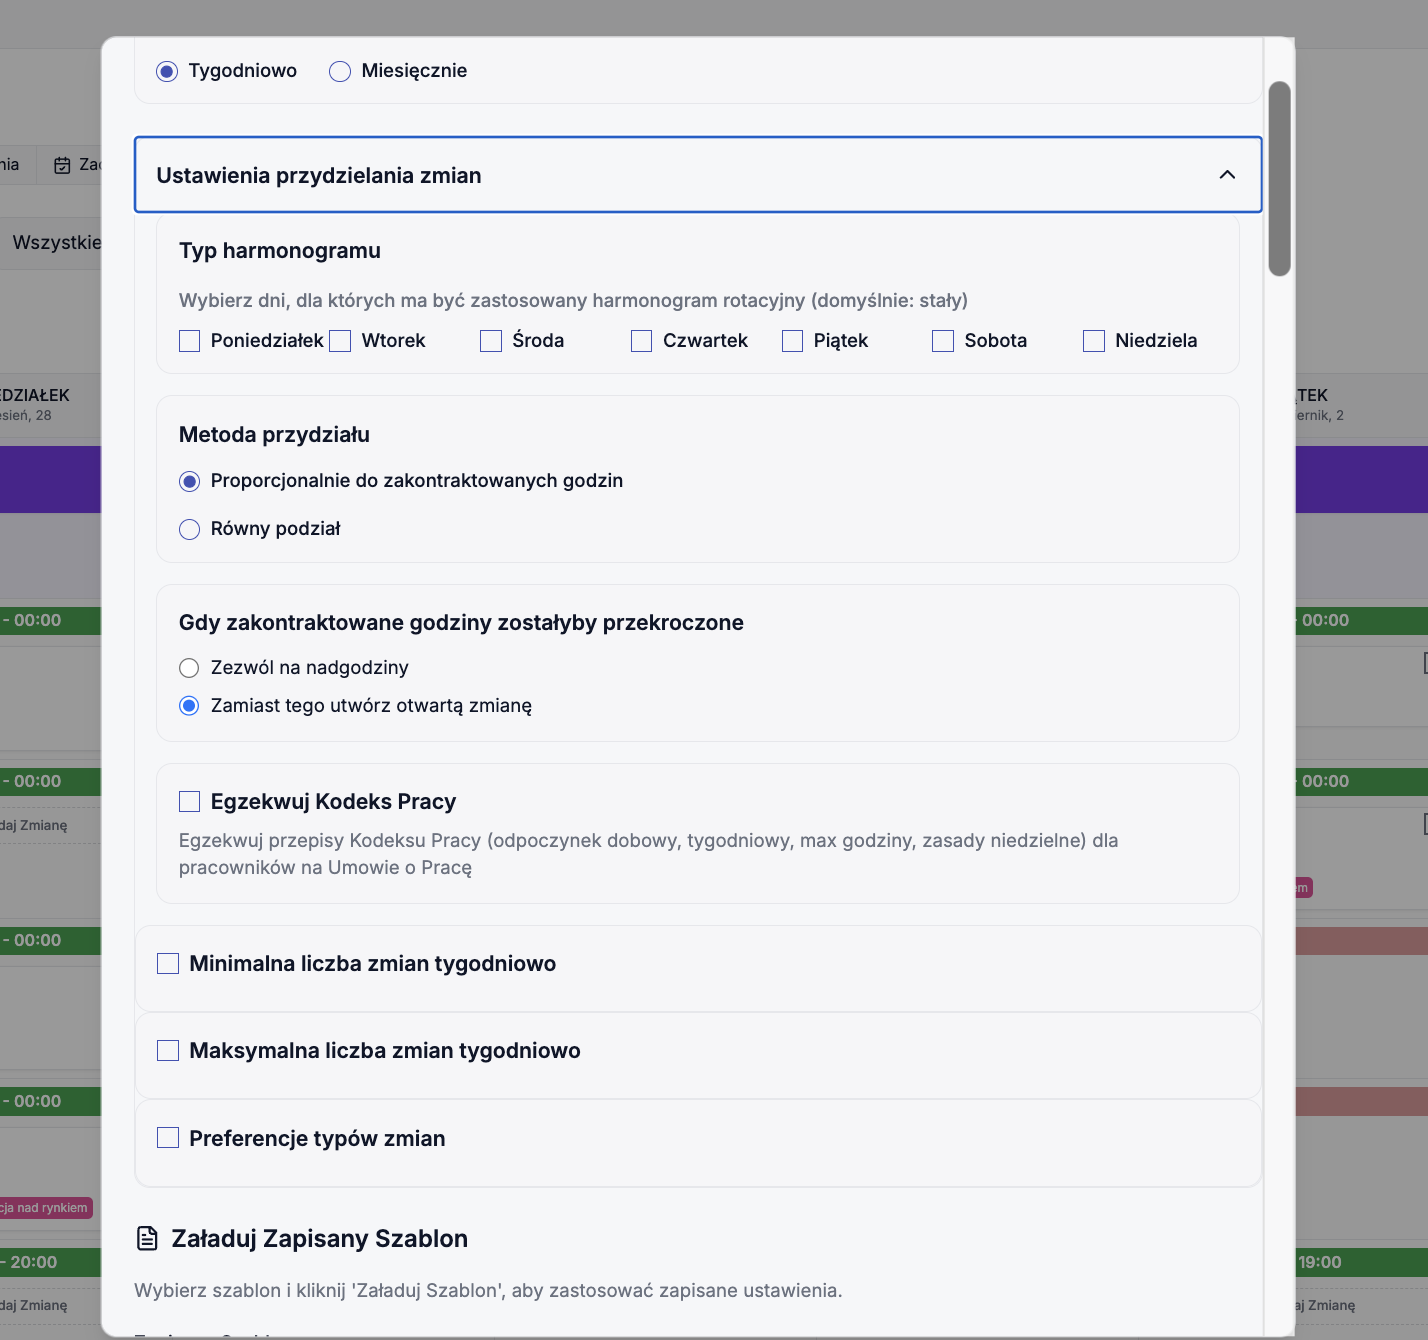This screenshot has width=1428, height=1340.
Task: Check the Poniedziałek checkbox
Action: click(x=189, y=341)
